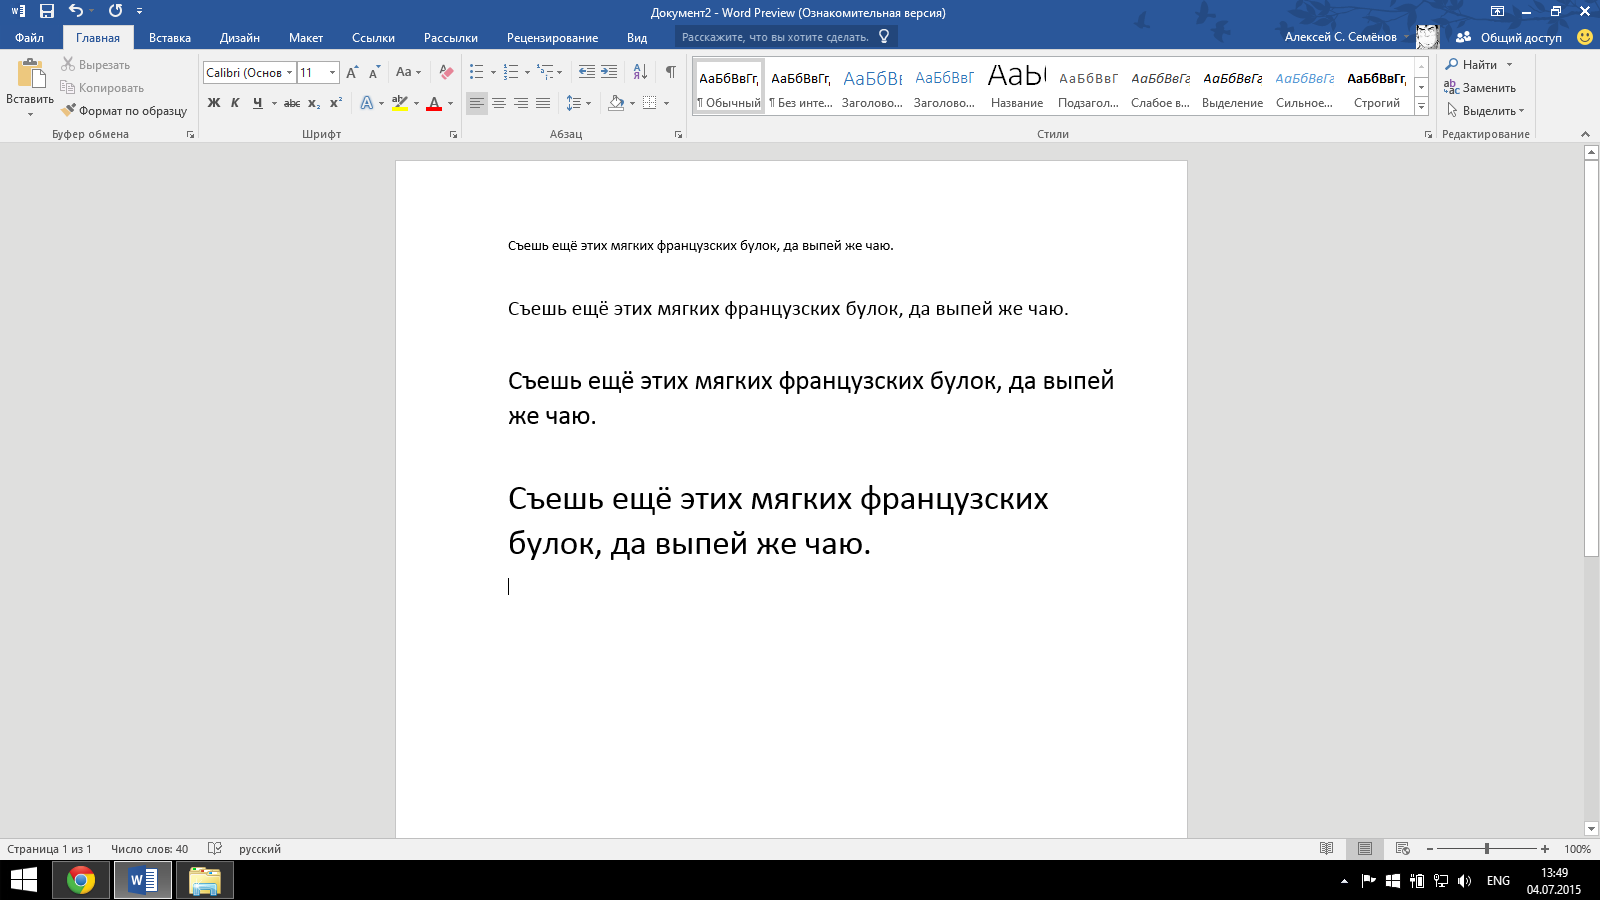Toggle italic formatting (К)
This screenshot has height=900, width=1600.
(235, 103)
